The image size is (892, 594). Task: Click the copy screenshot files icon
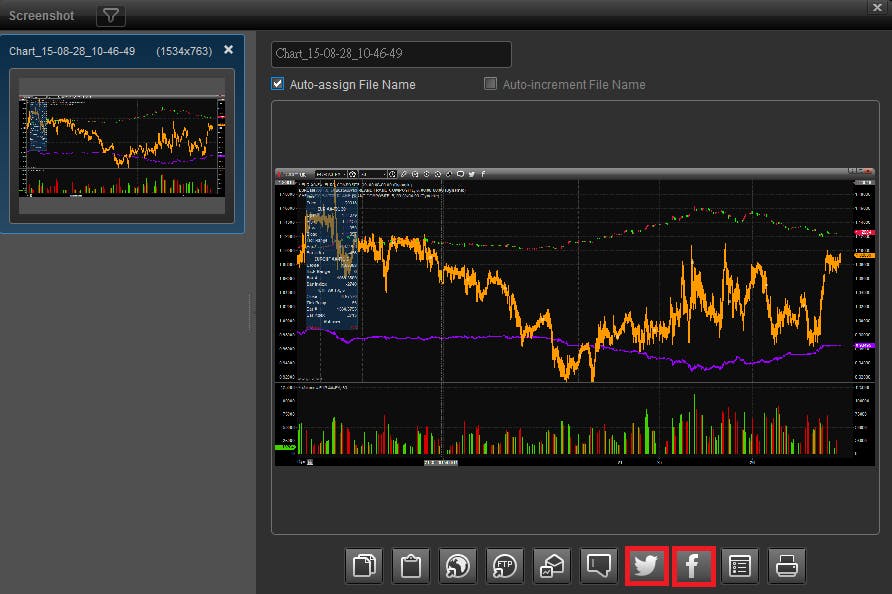pyautogui.click(x=365, y=567)
